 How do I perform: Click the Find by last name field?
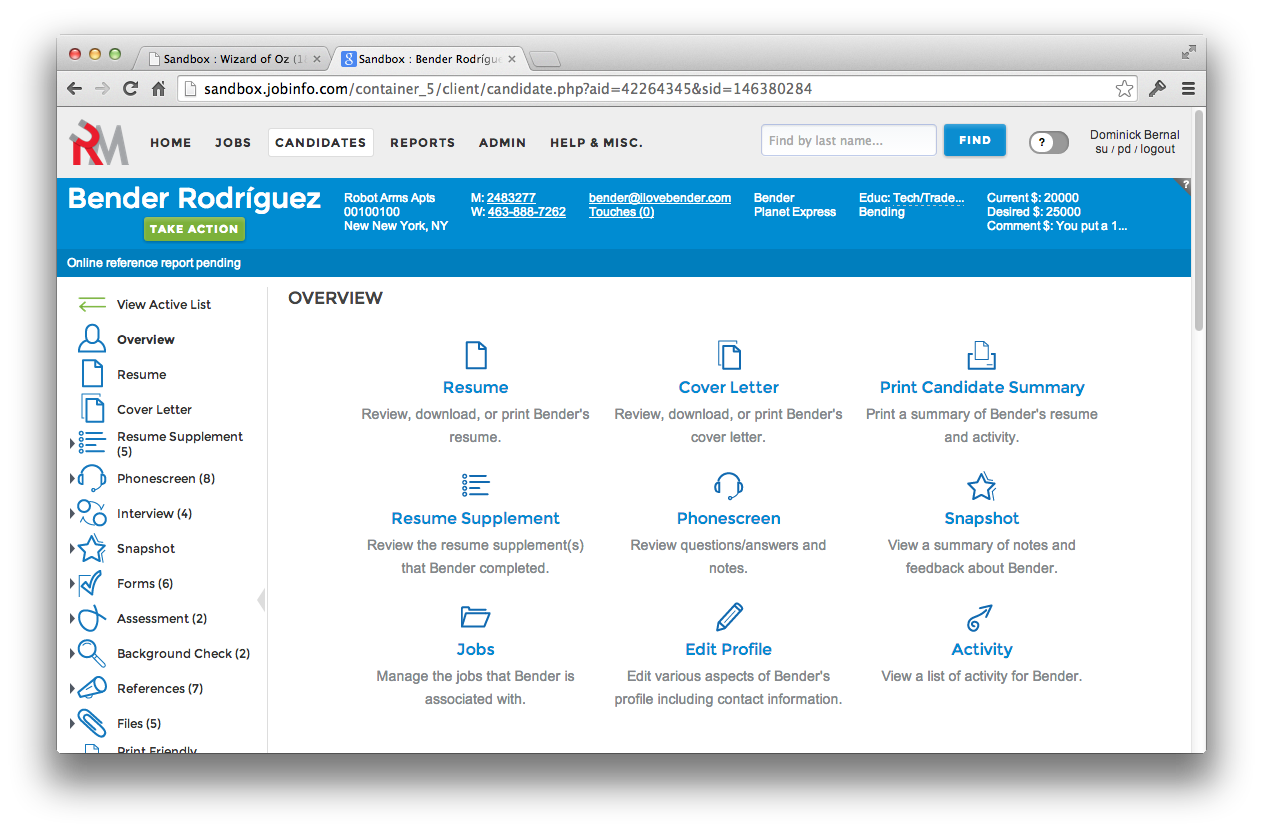[849, 140]
